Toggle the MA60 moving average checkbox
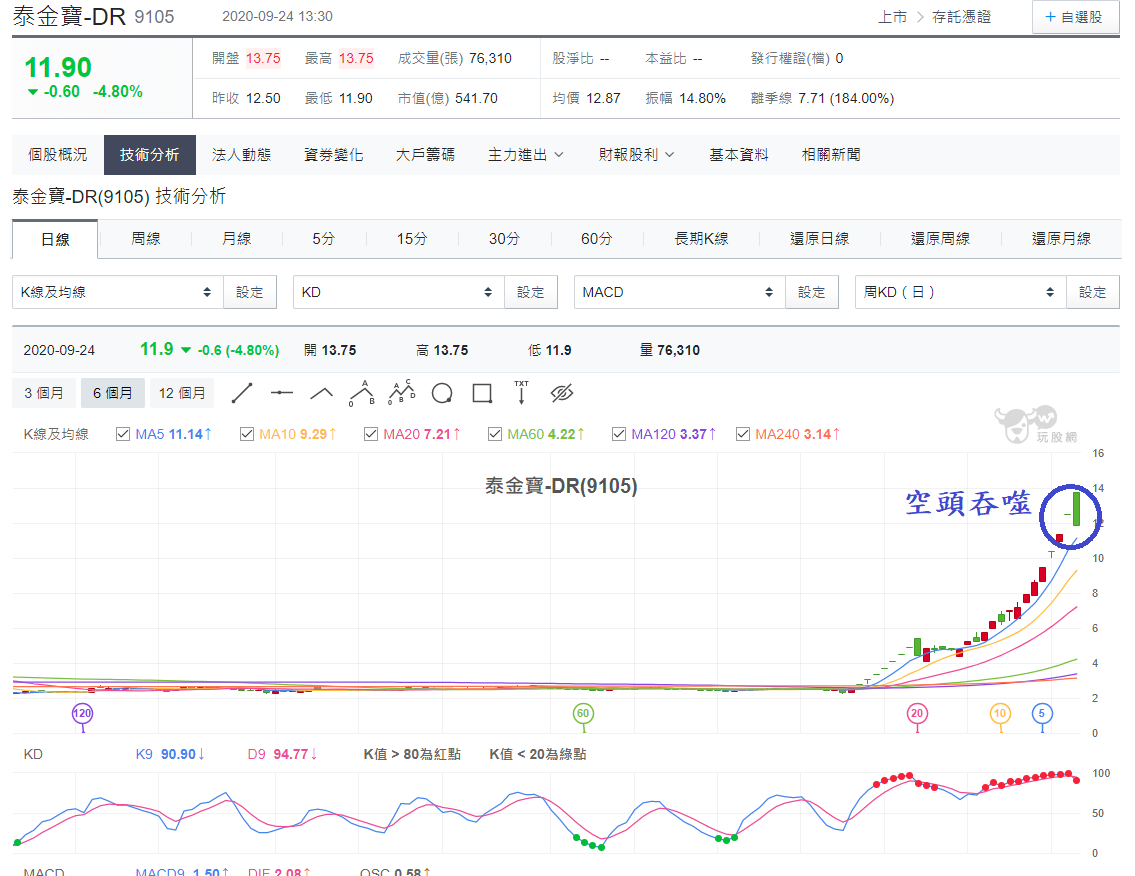 click(x=495, y=434)
